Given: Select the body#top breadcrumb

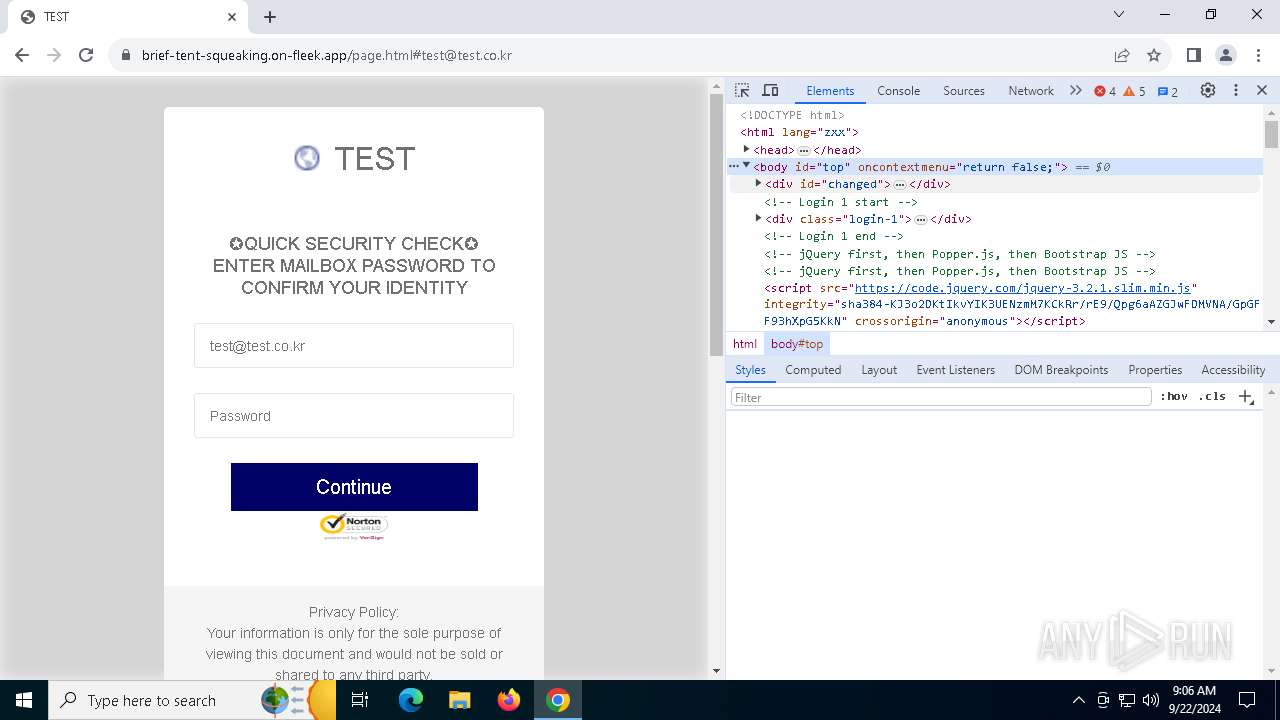Looking at the screenshot, I should click(x=797, y=343).
